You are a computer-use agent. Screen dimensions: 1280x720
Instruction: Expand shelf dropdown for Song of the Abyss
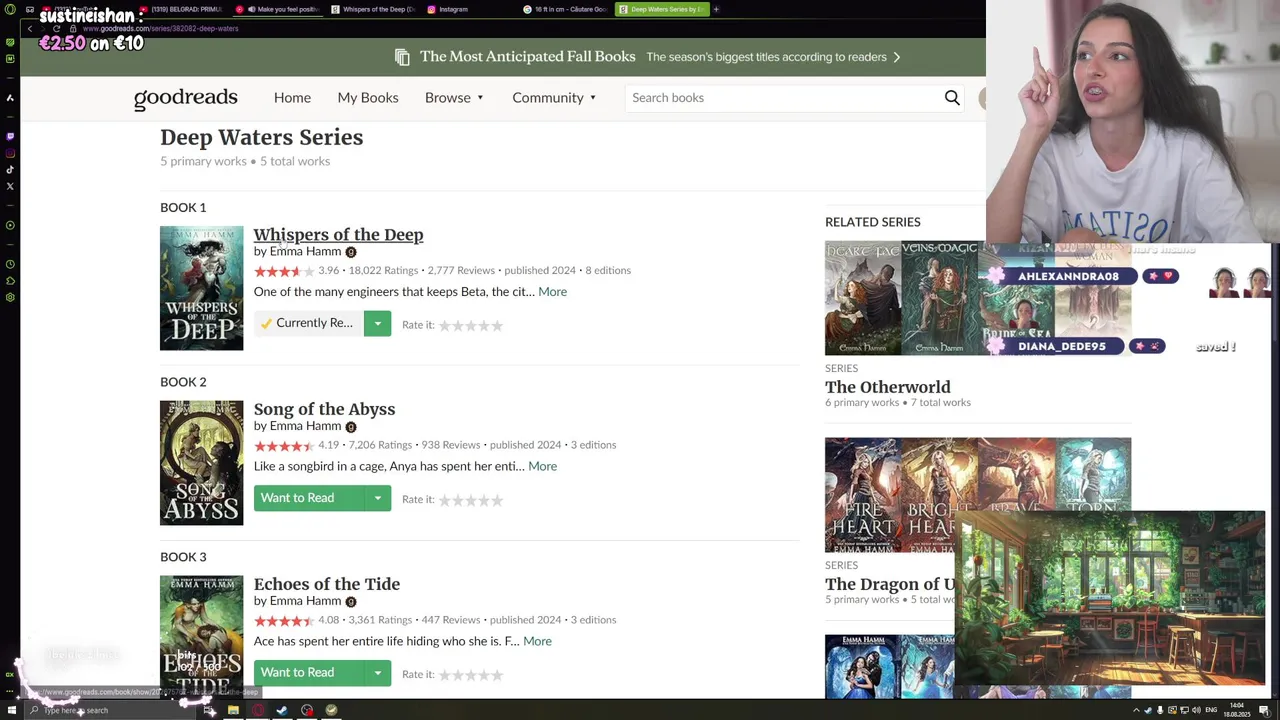(377, 498)
